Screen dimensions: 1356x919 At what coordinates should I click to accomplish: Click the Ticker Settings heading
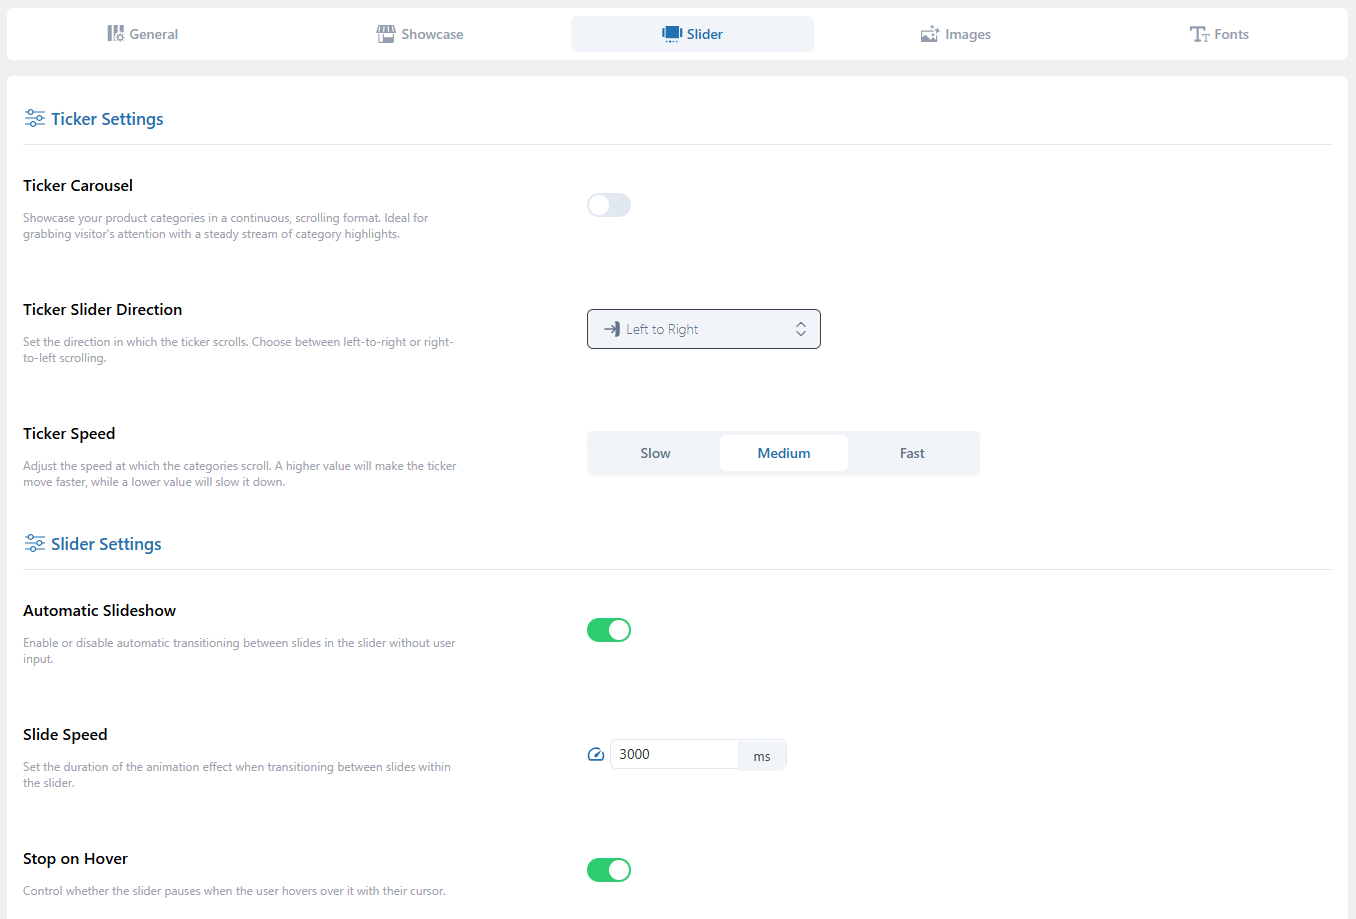[x=107, y=119]
